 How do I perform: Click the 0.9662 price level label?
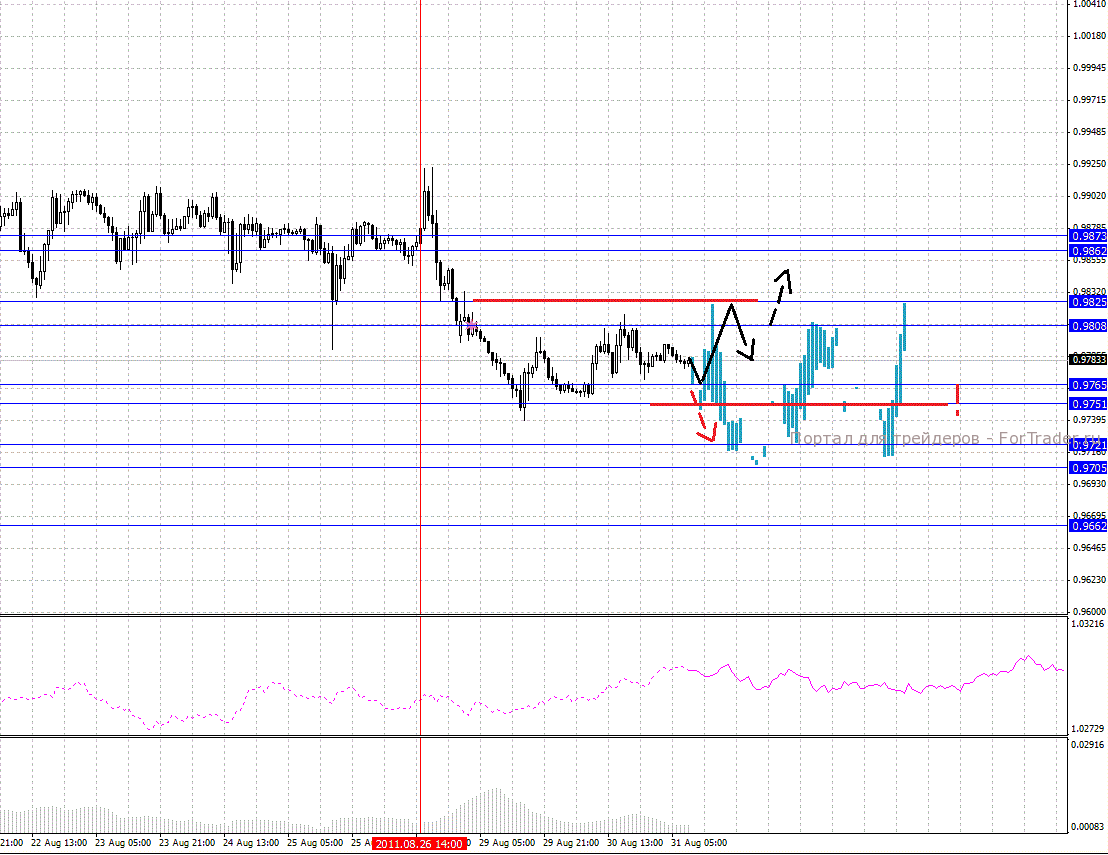point(1087,526)
